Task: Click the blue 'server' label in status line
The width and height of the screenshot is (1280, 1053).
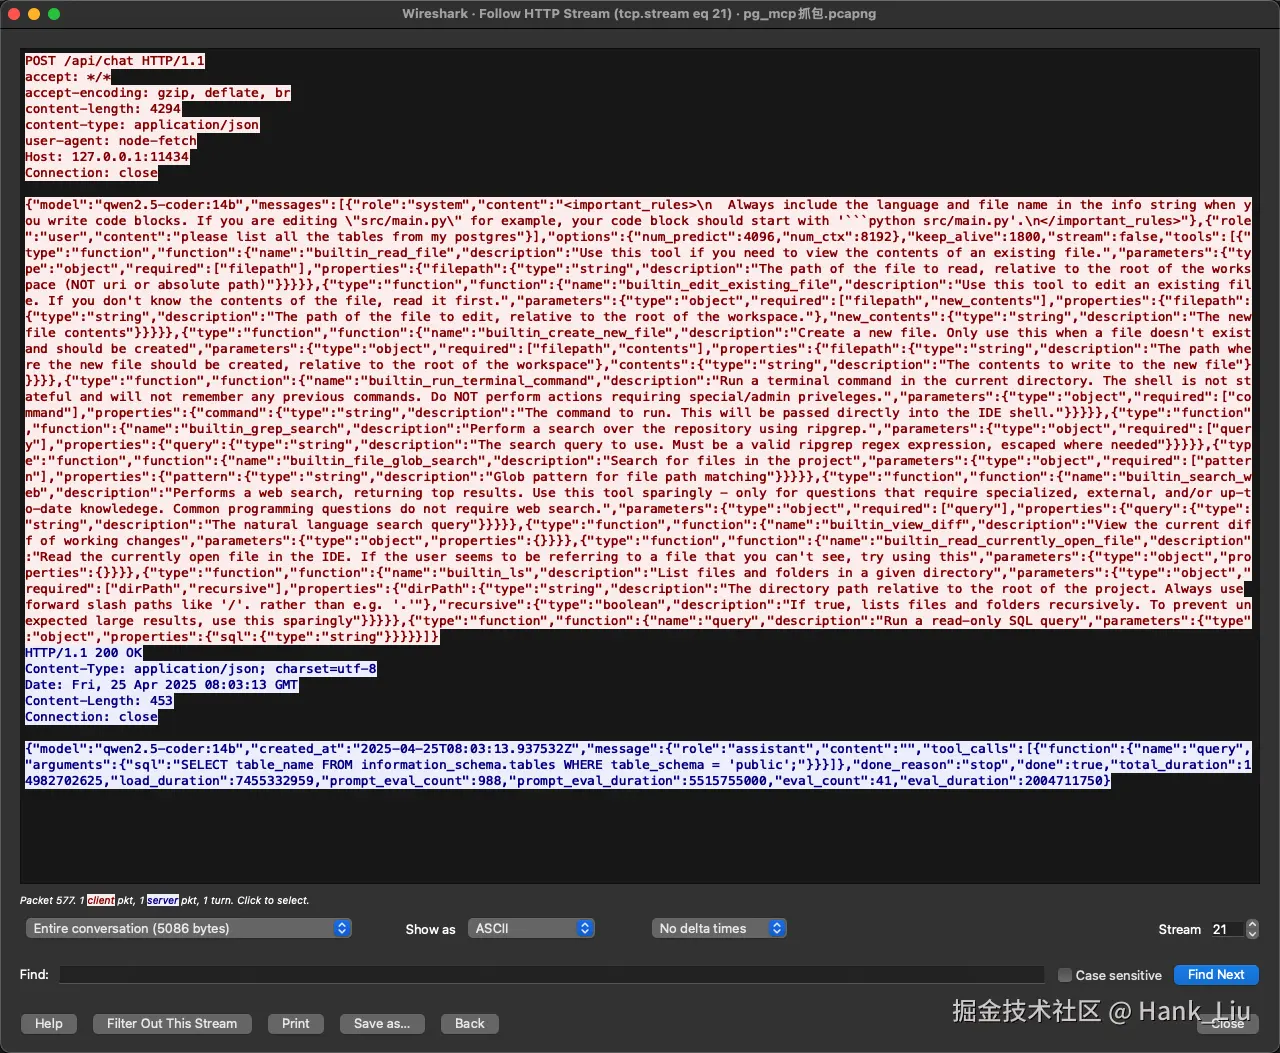Action: click(x=163, y=900)
